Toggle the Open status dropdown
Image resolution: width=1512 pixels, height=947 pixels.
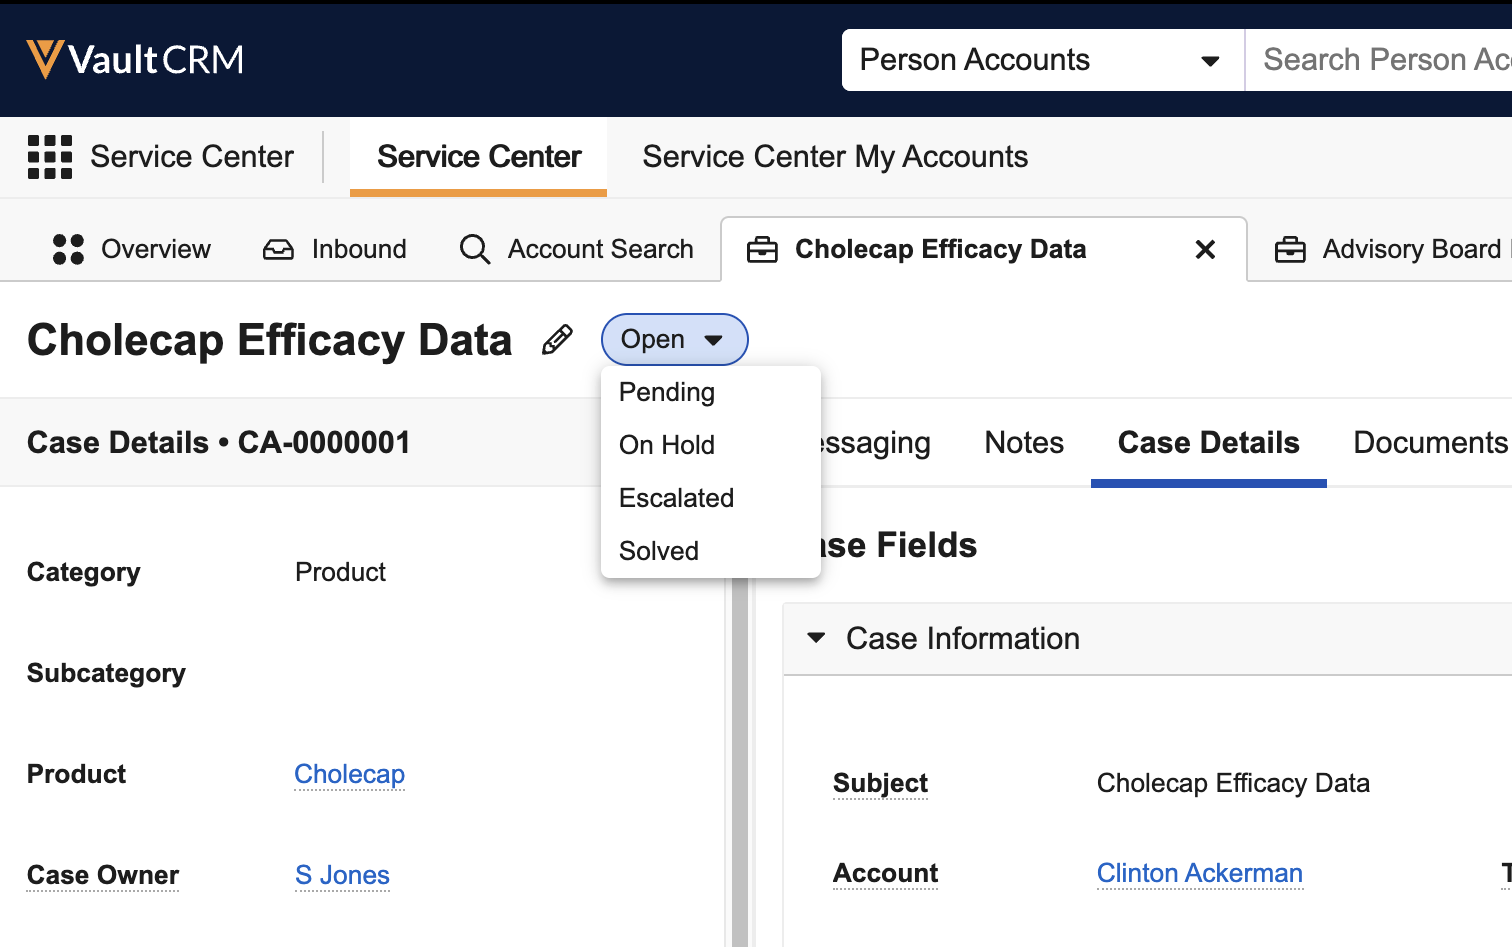pyautogui.click(x=674, y=340)
